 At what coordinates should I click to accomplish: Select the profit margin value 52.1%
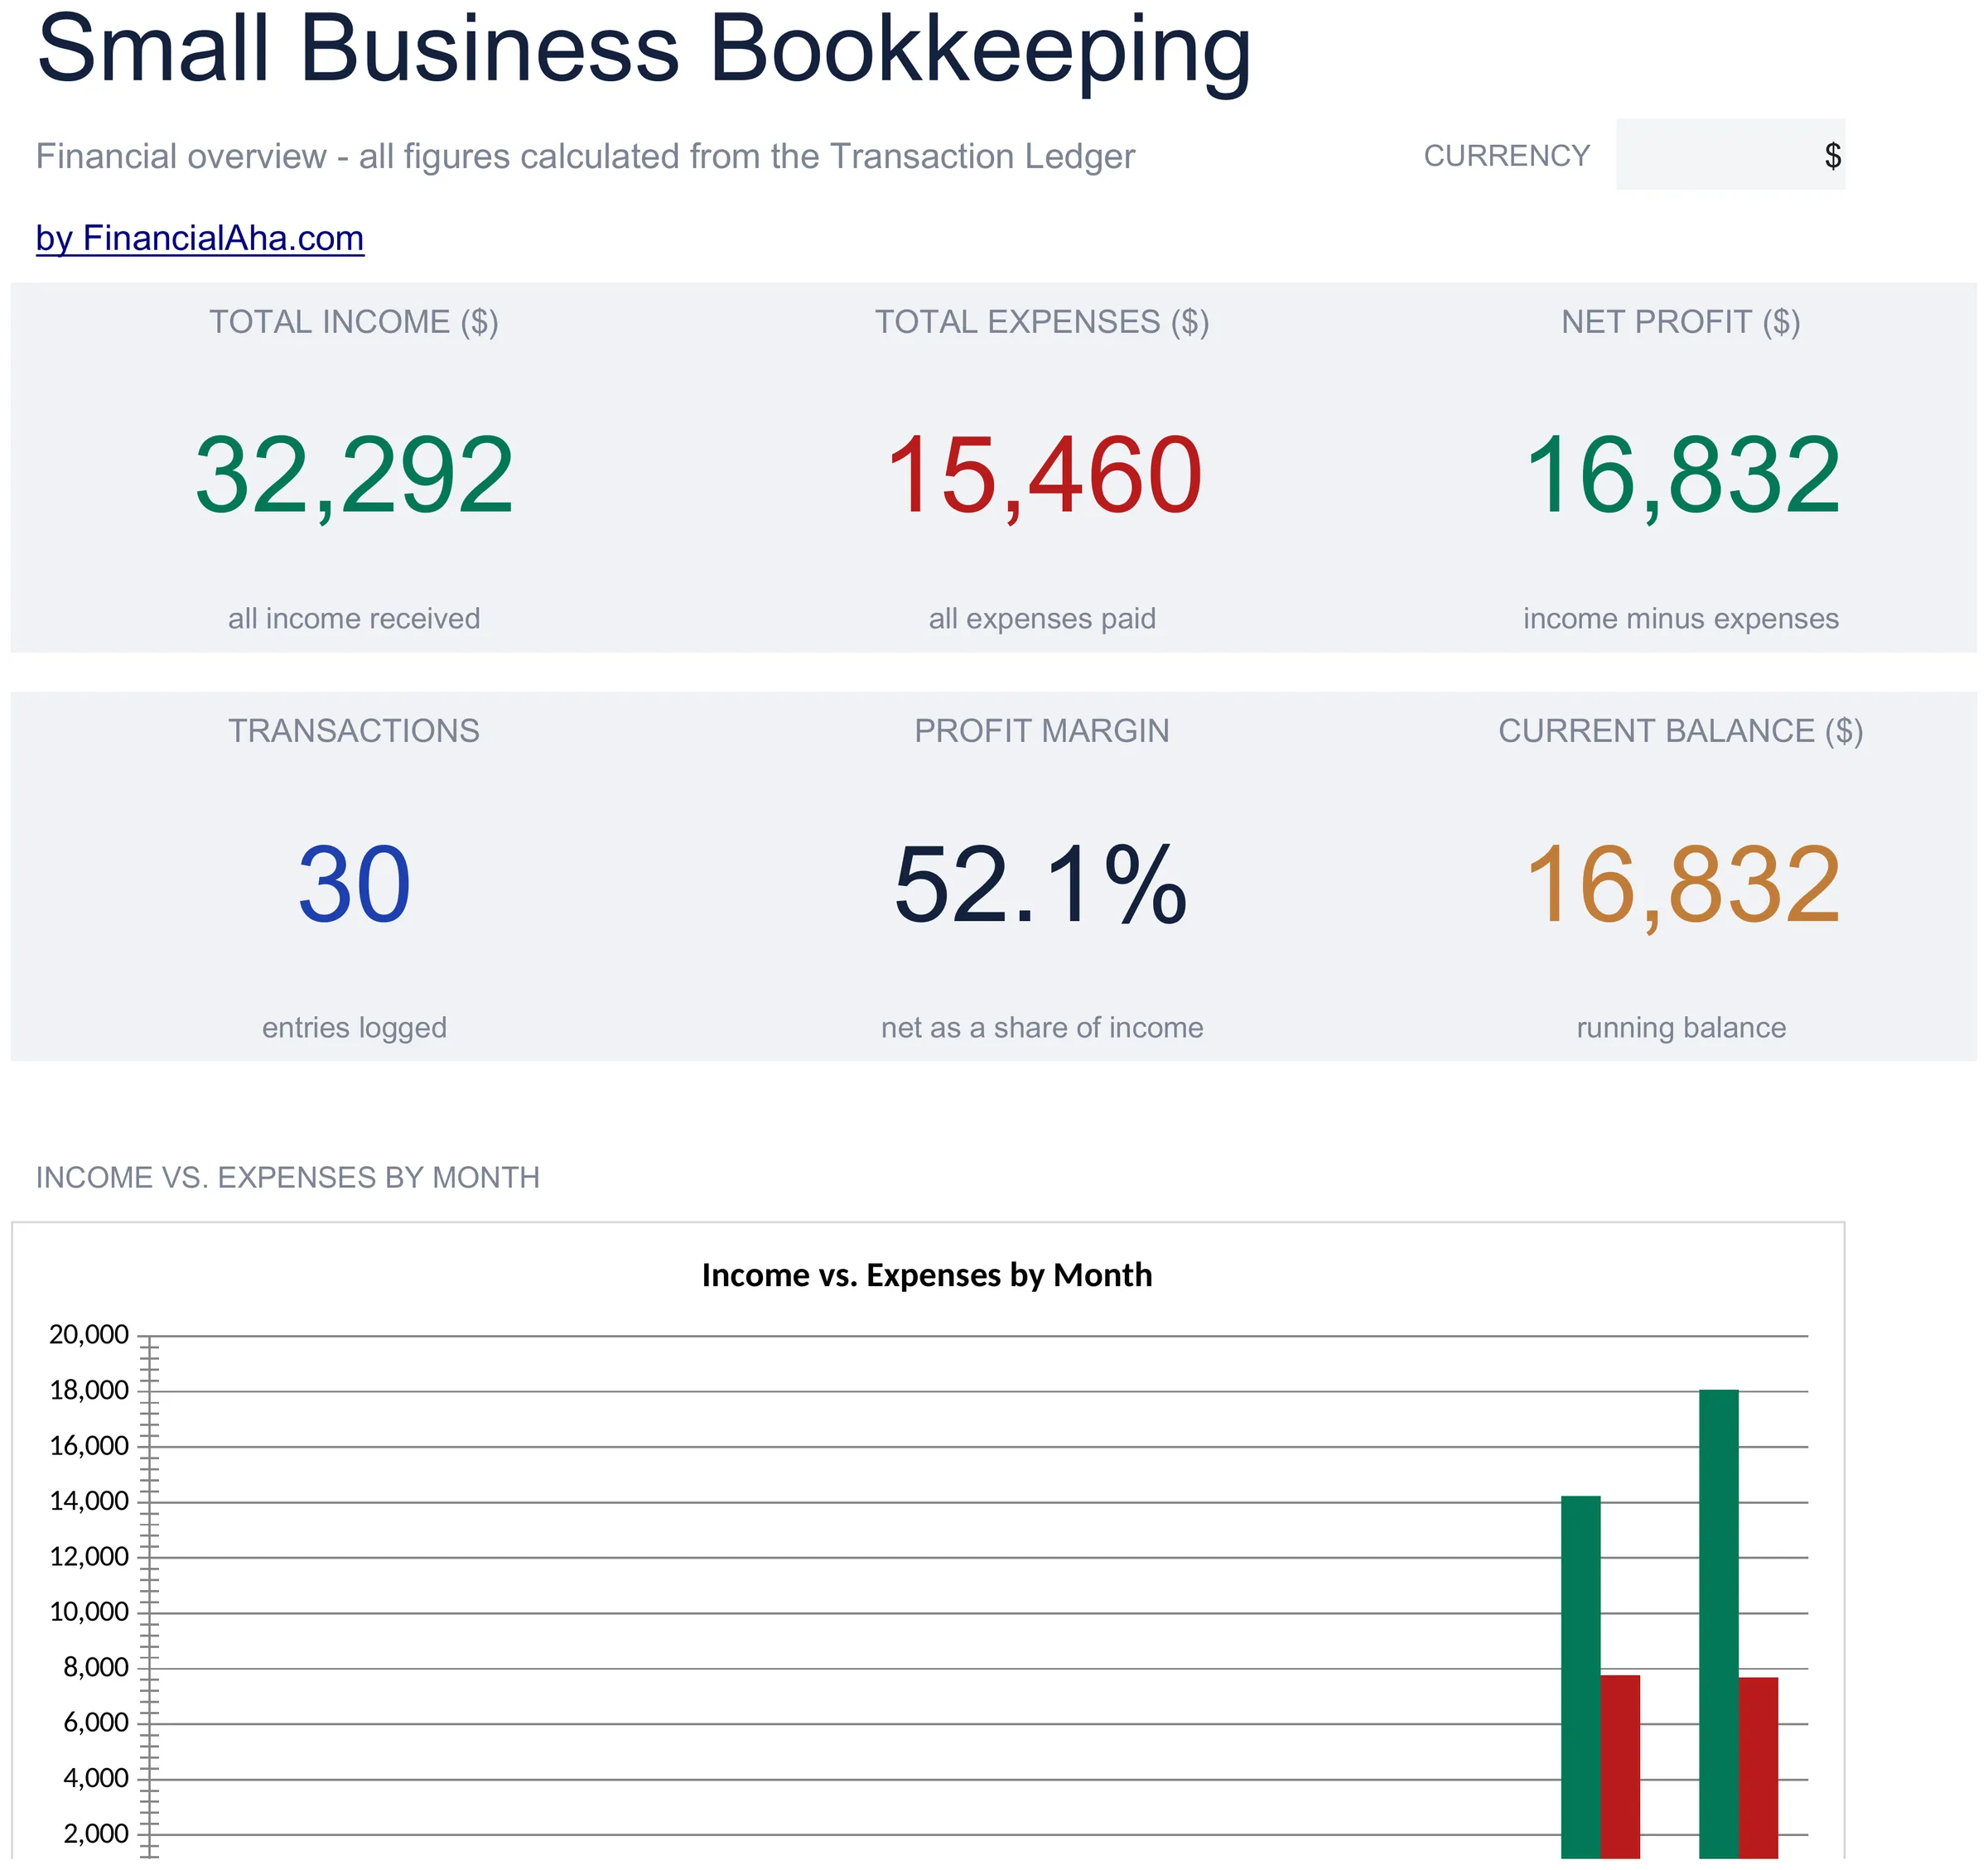[1041, 885]
